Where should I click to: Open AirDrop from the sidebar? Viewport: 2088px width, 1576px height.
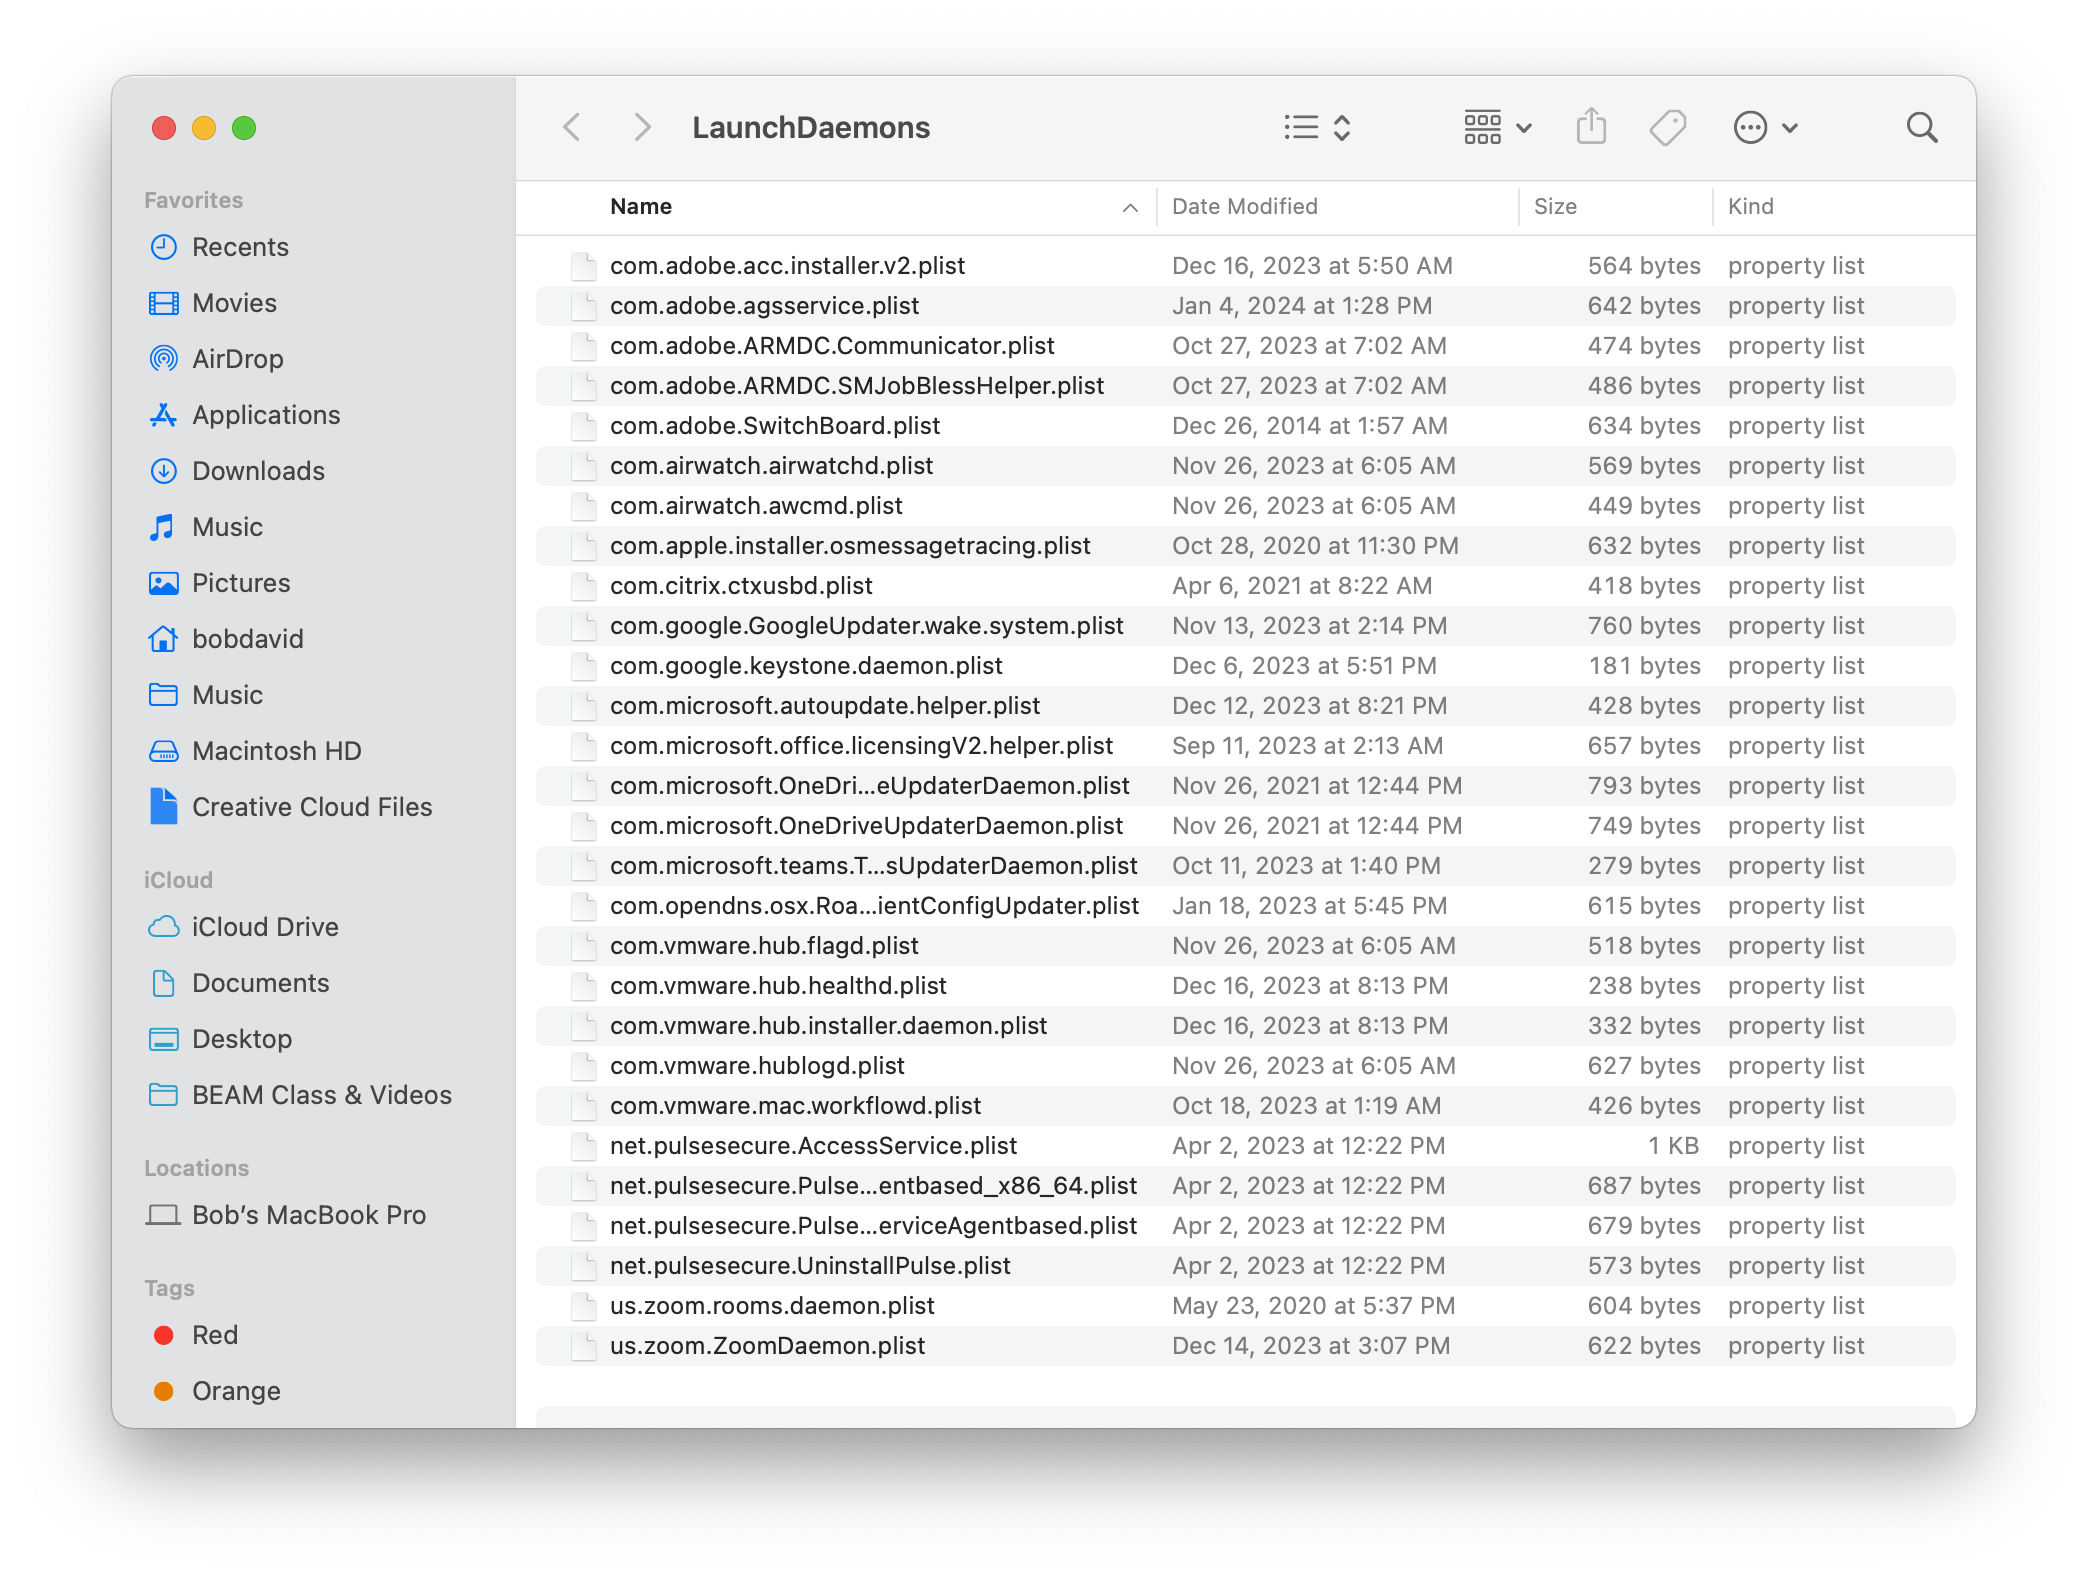[x=238, y=359]
